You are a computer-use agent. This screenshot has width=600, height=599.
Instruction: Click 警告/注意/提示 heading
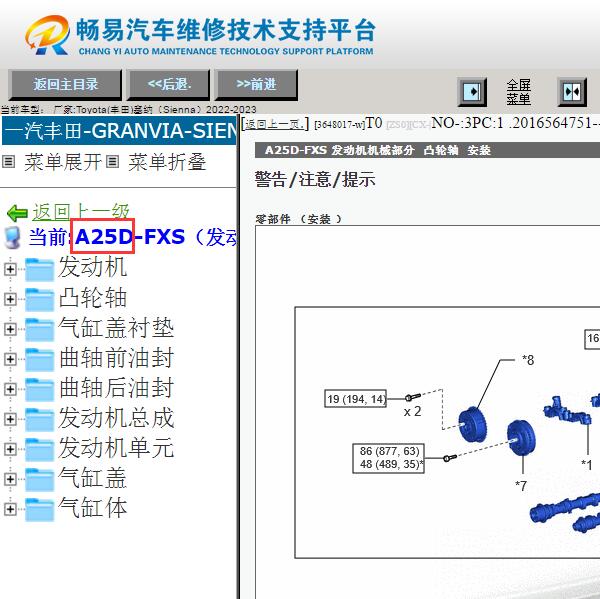[x=315, y=179]
